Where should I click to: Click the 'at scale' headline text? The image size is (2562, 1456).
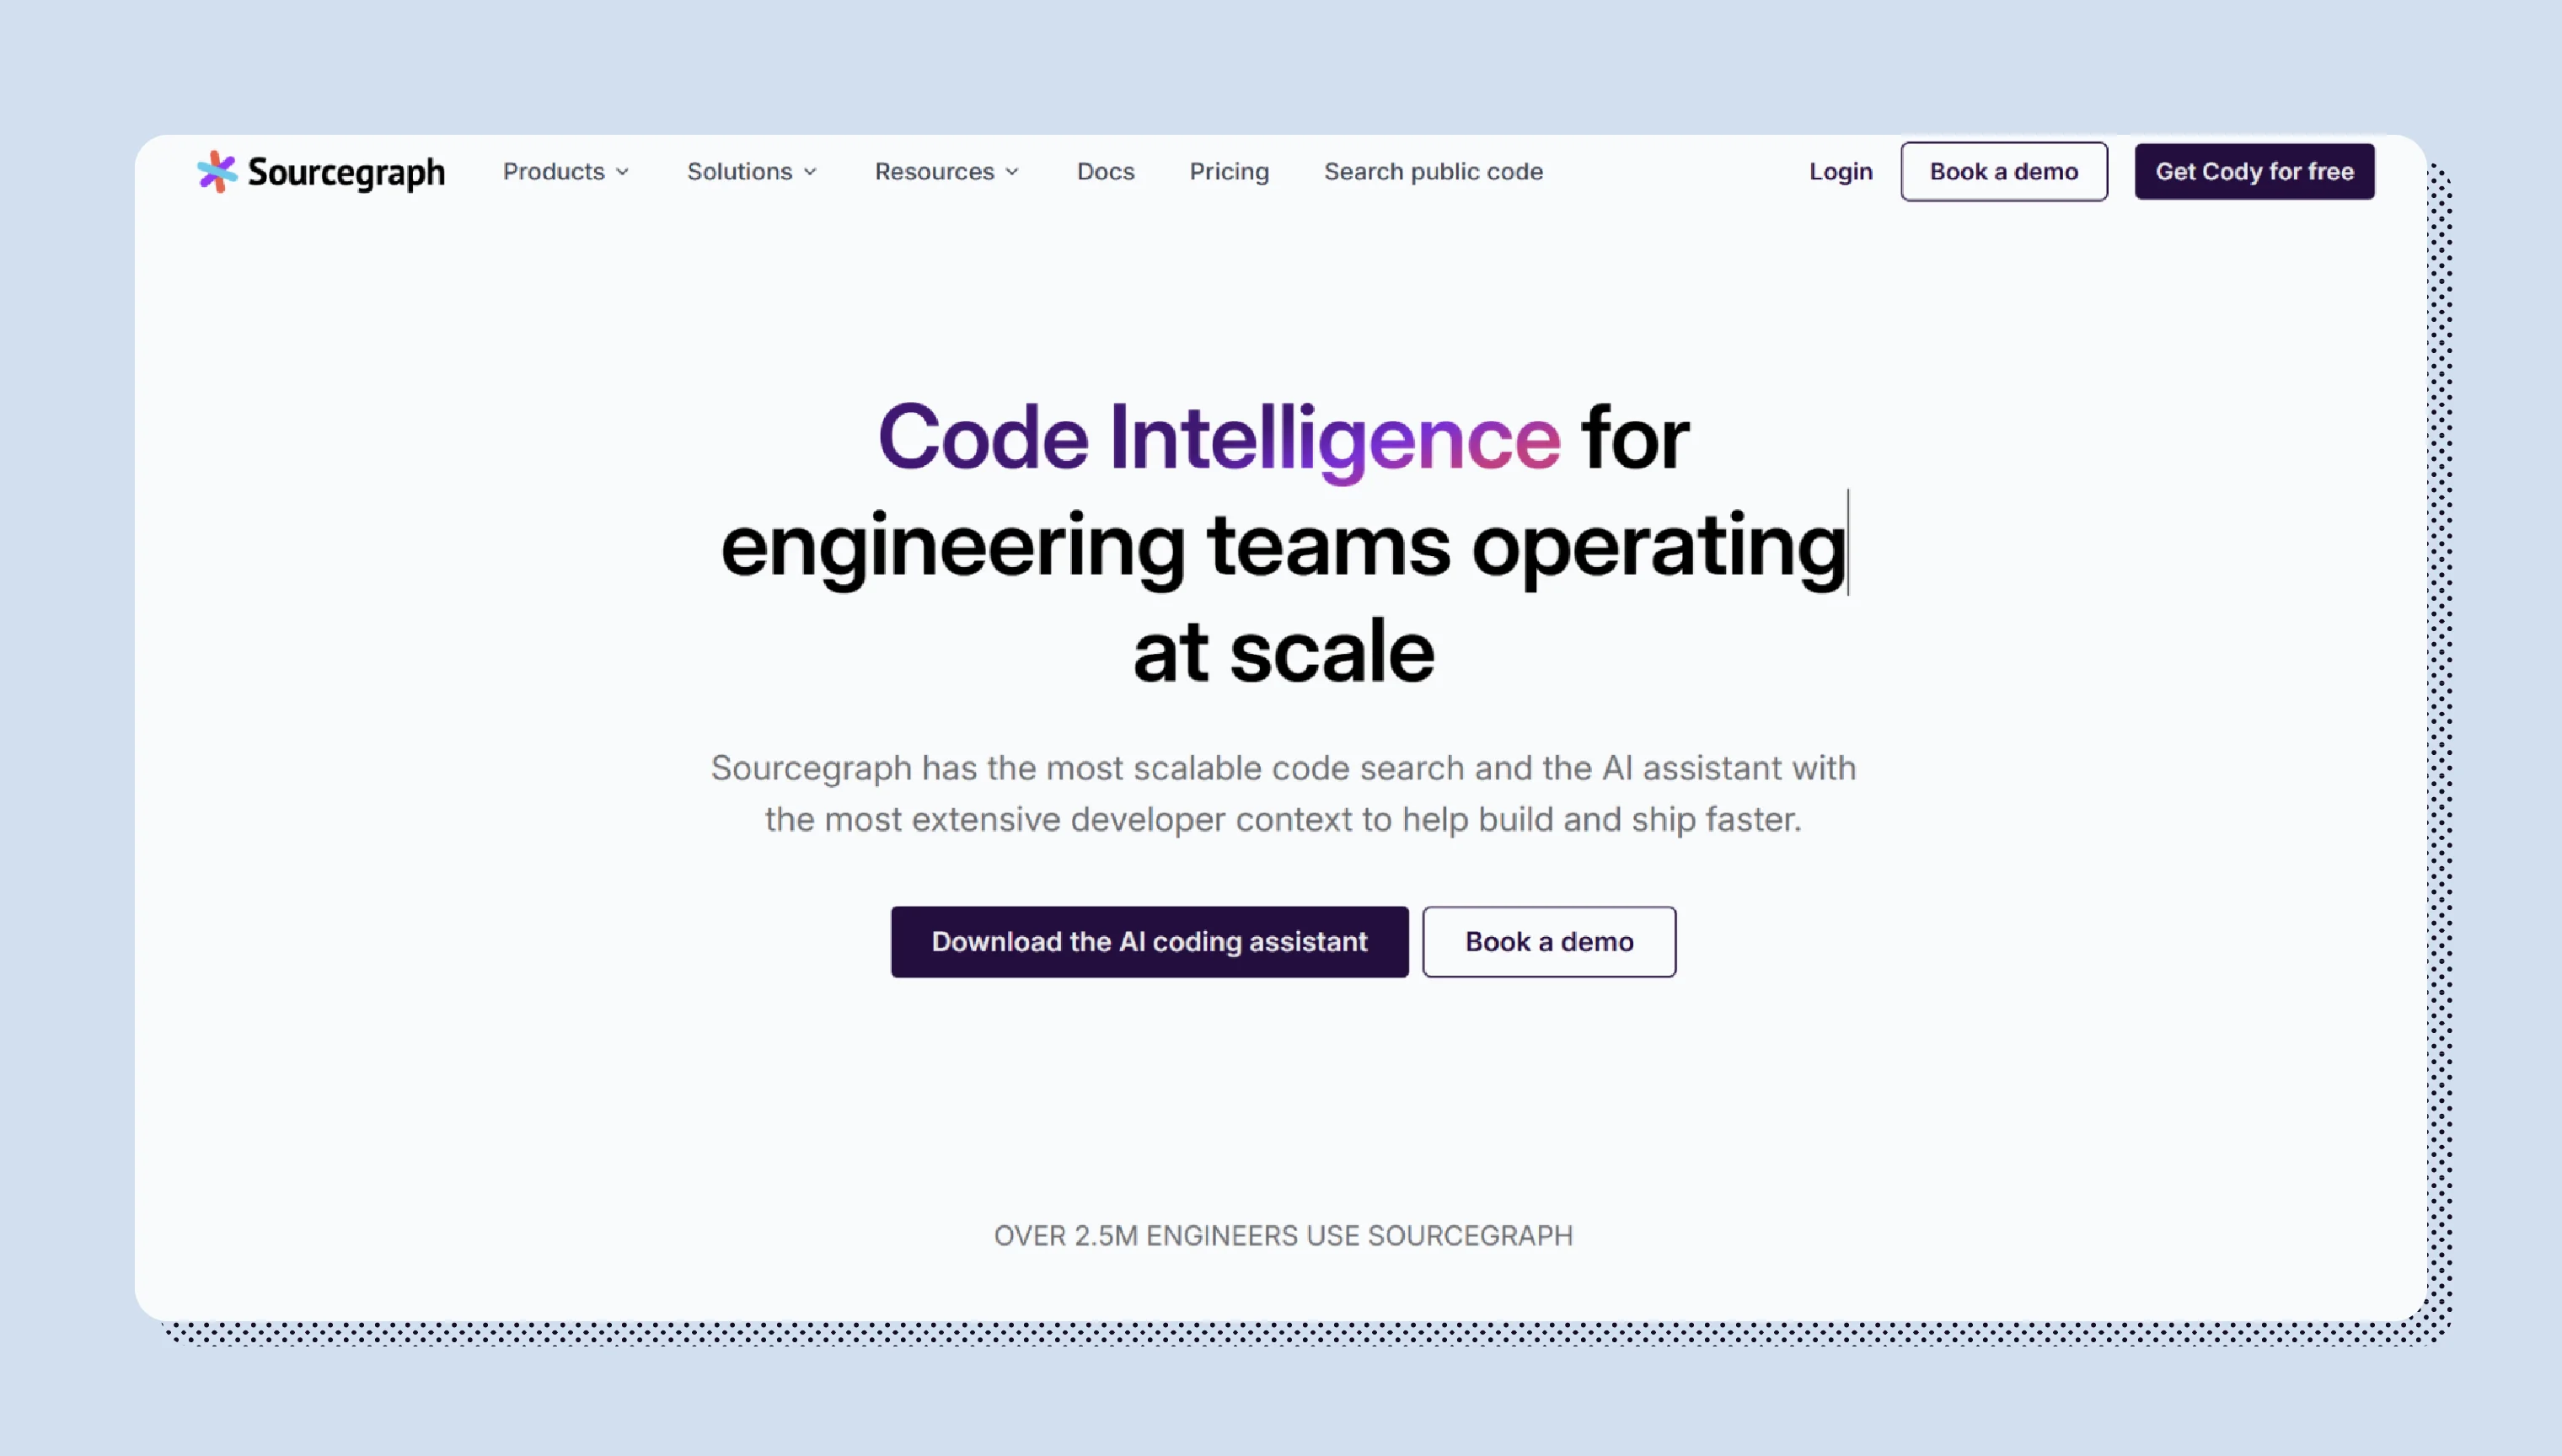pyautogui.click(x=1283, y=652)
